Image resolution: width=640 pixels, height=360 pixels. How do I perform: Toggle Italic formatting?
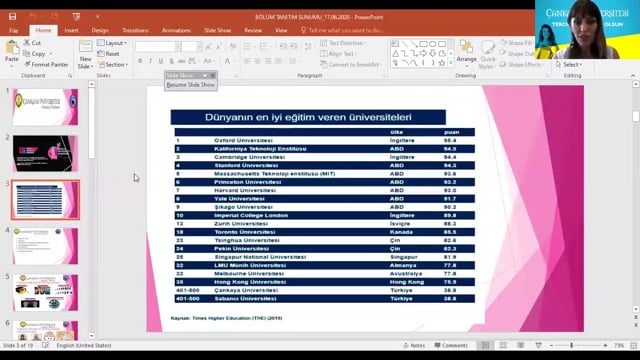[150, 61]
